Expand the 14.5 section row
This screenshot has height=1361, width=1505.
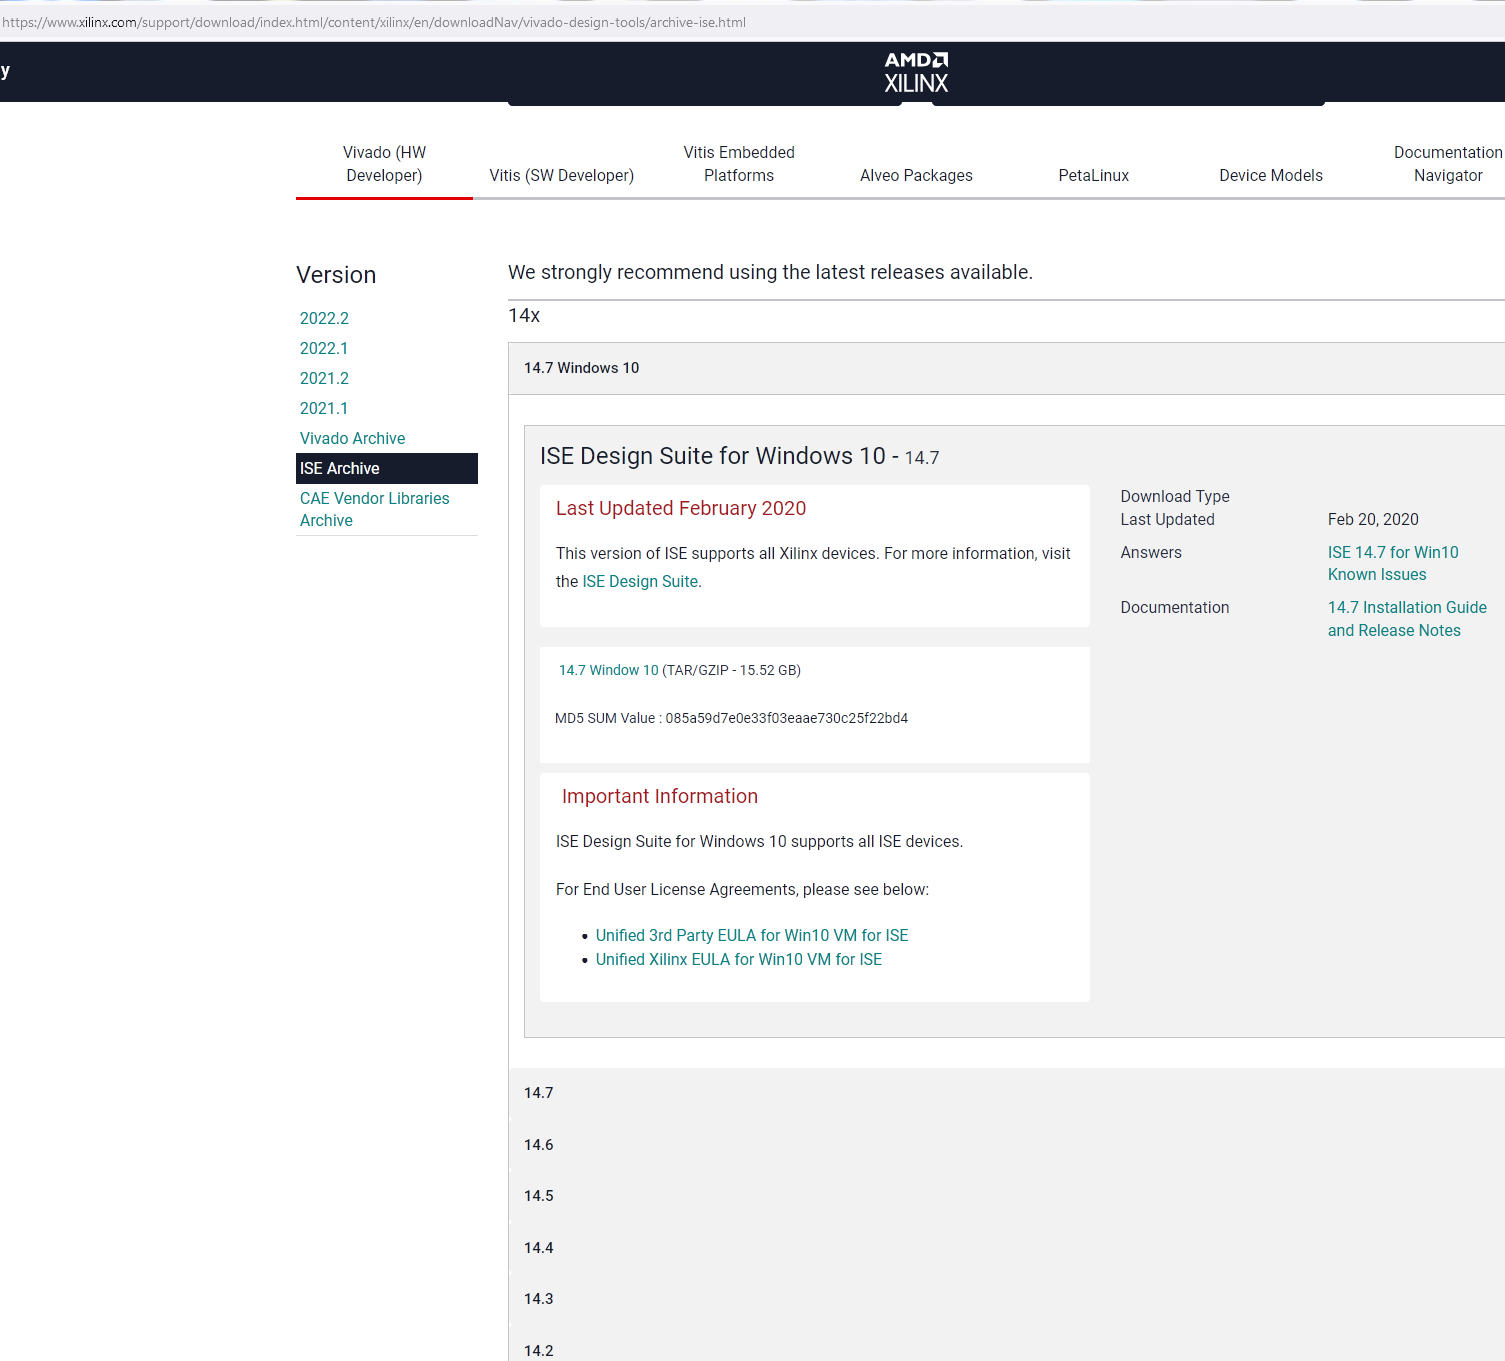(x=1006, y=1196)
